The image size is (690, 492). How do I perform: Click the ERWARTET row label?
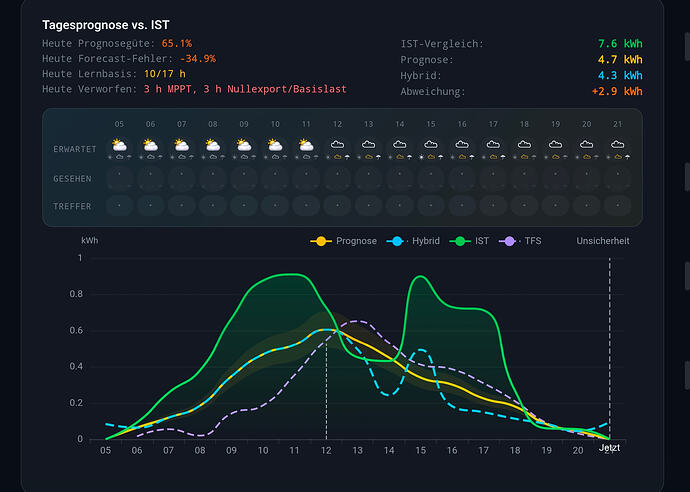click(x=75, y=149)
